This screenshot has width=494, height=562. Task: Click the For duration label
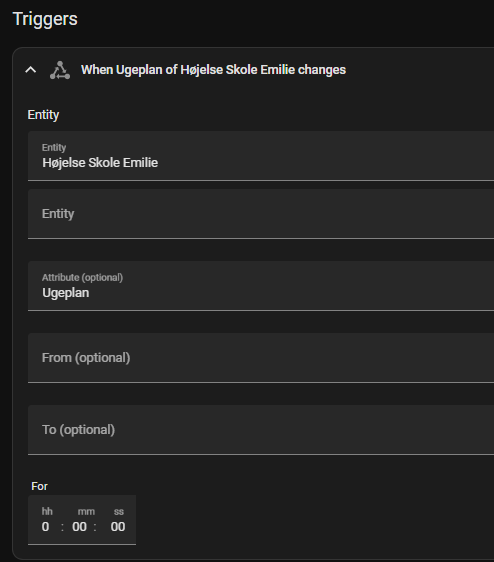pyautogui.click(x=39, y=486)
